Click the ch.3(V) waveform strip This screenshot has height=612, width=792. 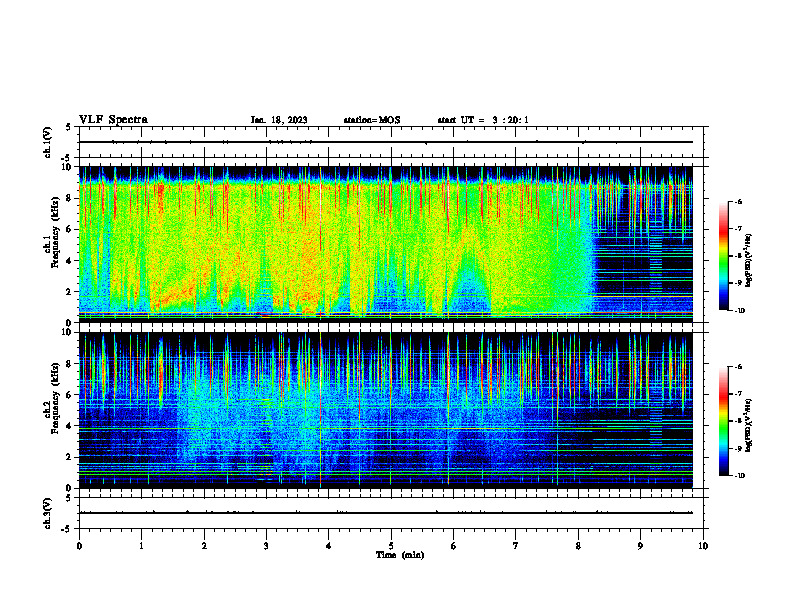(391, 513)
